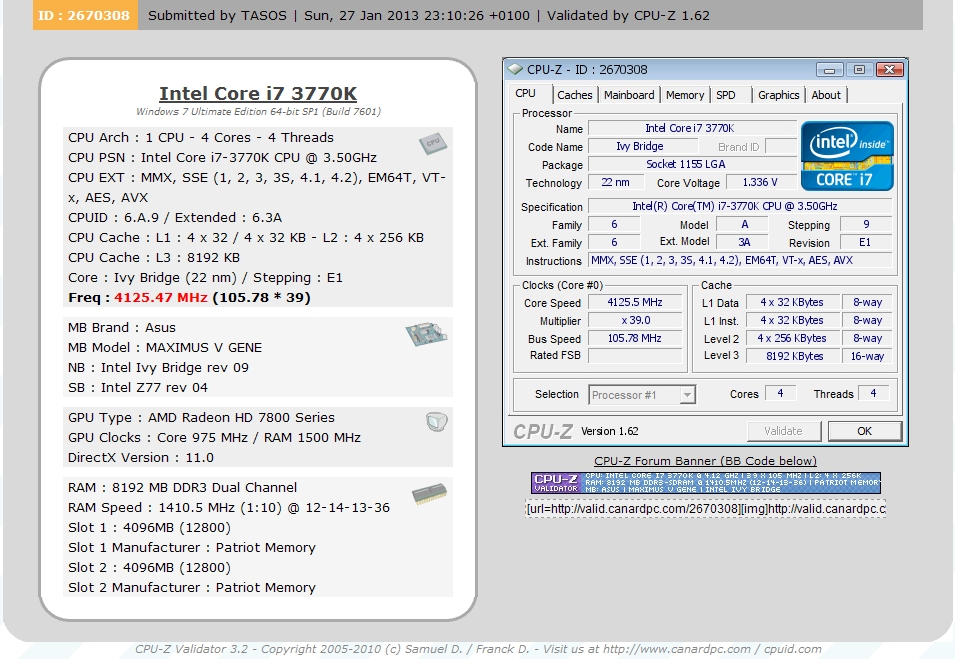
Task: Click the Bus Speed value 105.78 MHz
Action: pyautogui.click(x=635, y=339)
